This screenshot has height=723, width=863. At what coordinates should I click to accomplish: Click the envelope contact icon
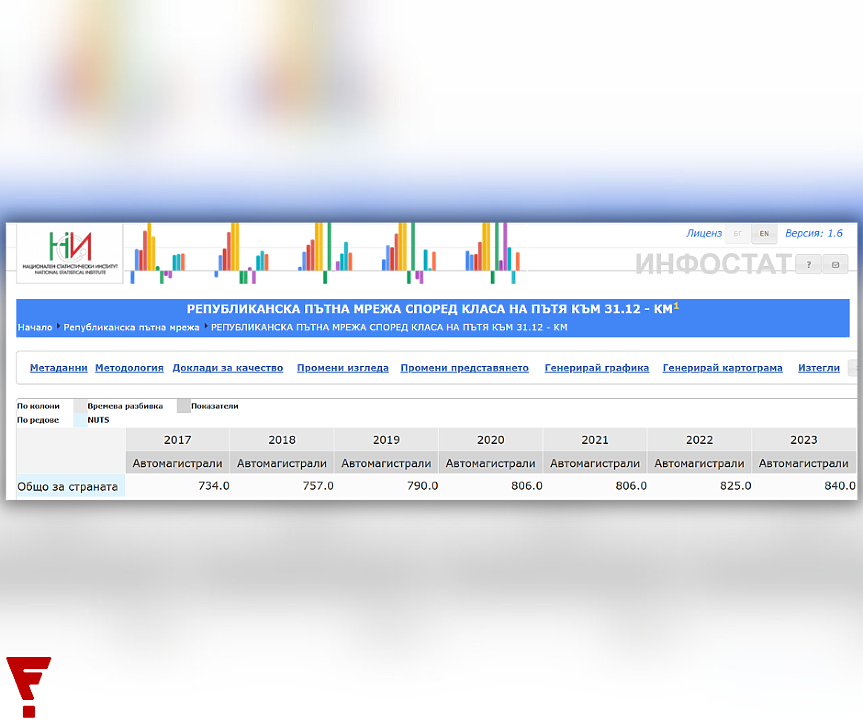click(x=836, y=264)
